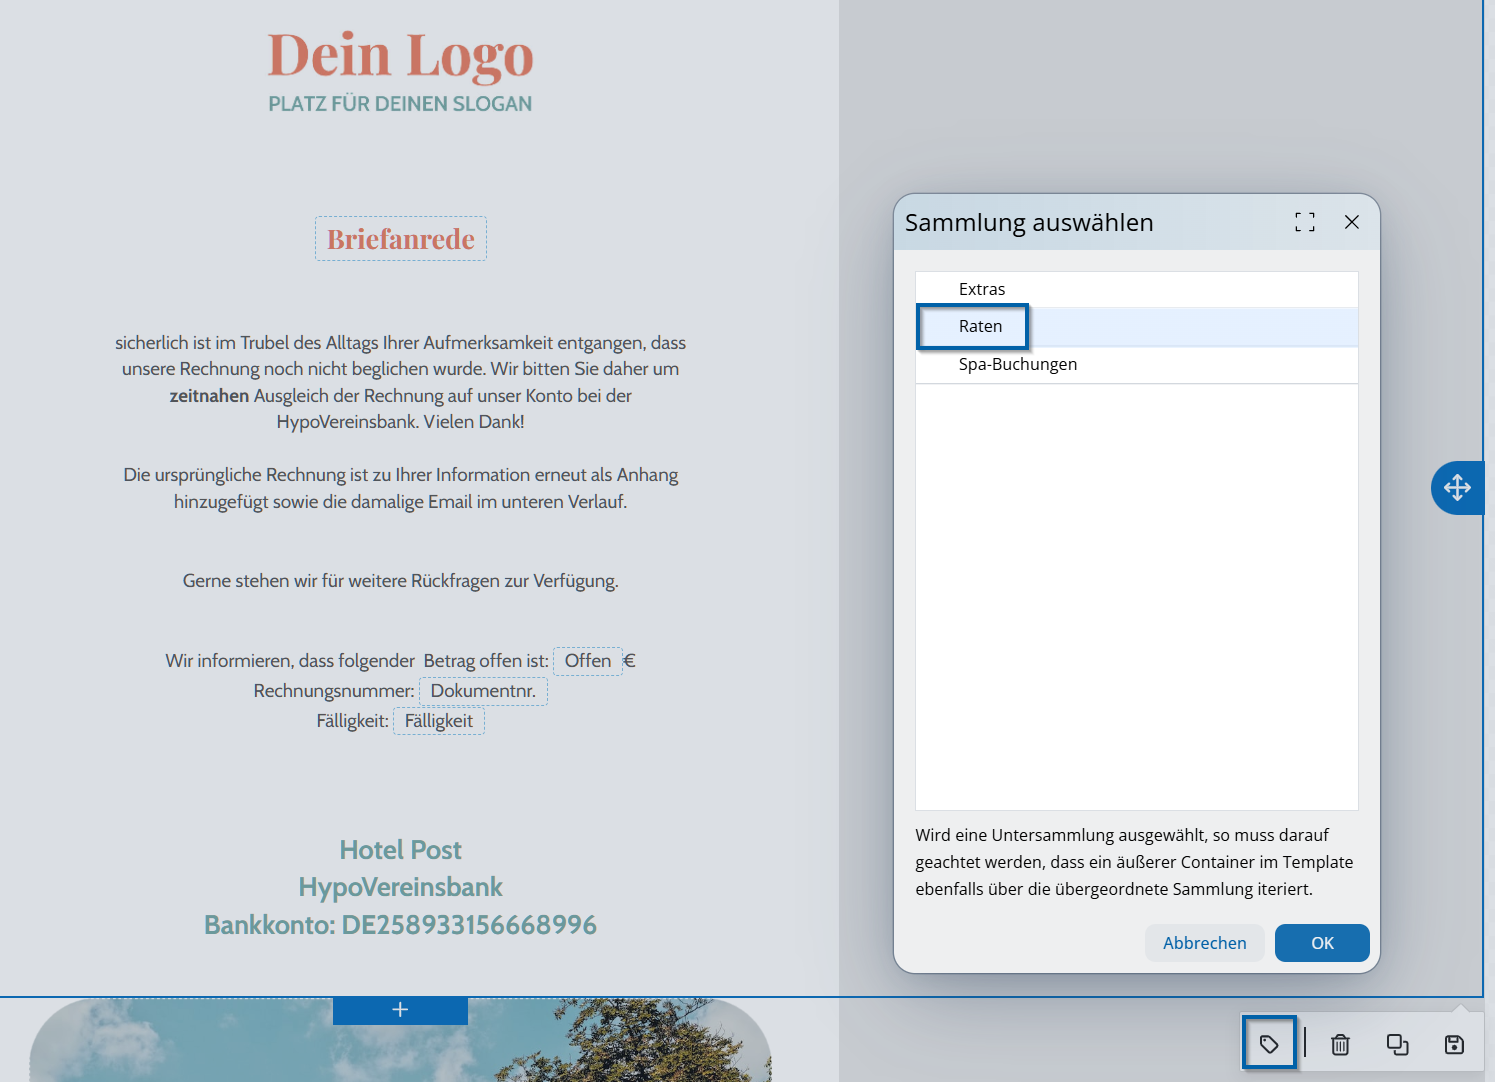The width and height of the screenshot is (1495, 1082).
Task: Click the Briefanrede placeholder field
Action: pyautogui.click(x=401, y=239)
